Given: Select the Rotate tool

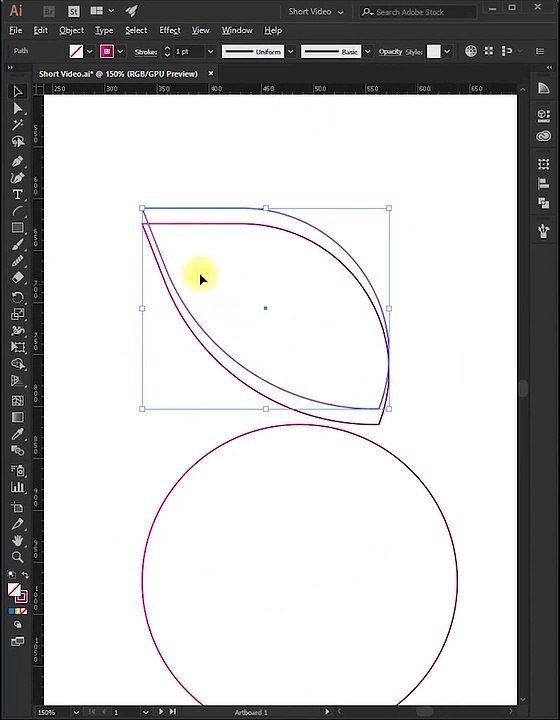Looking at the screenshot, I should 17,298.
